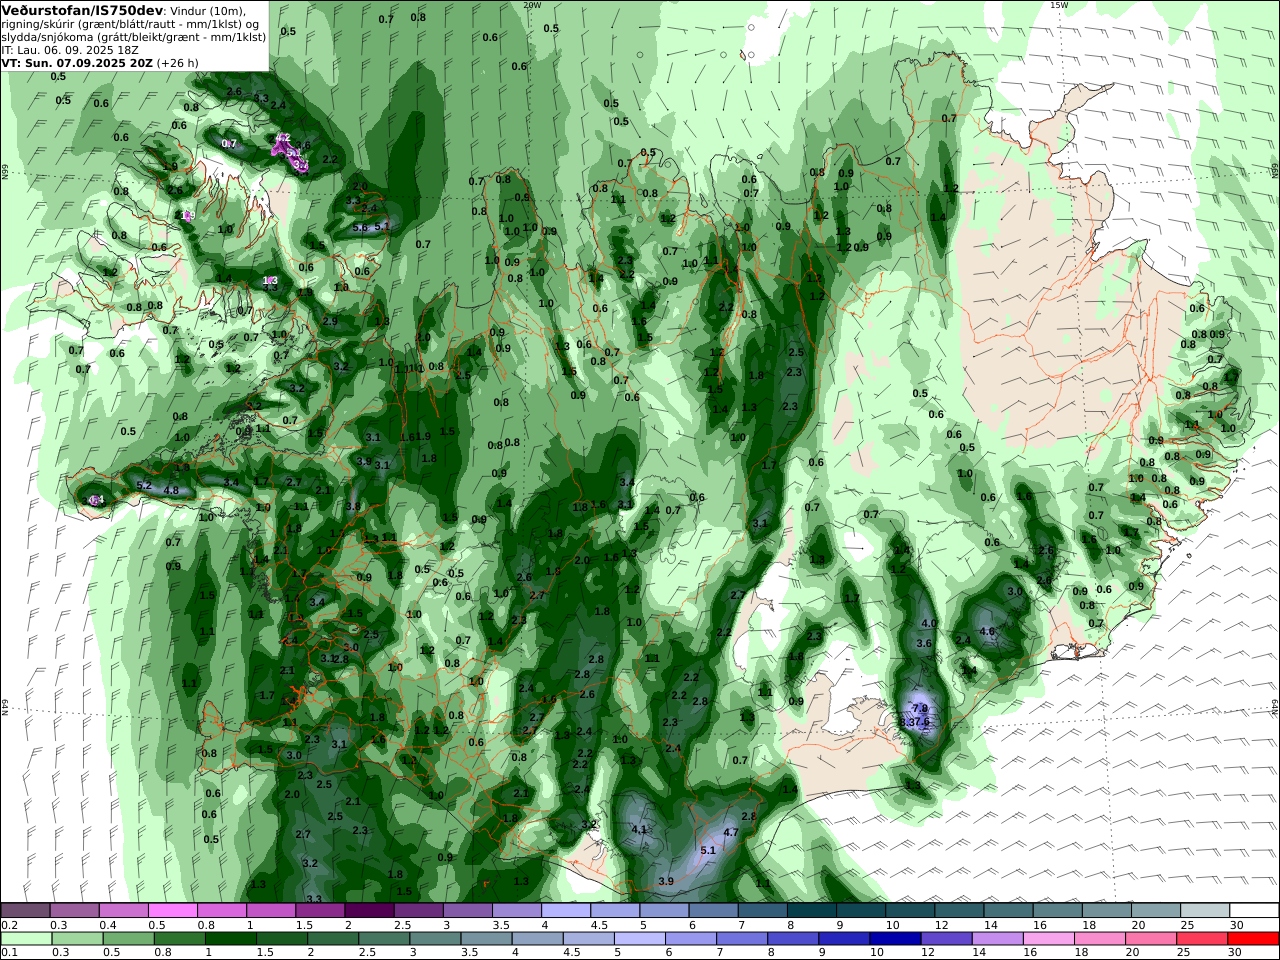Screen dimensions: 1280x960
Task: Click the dark teal 9 snow scale swatch
Action: click(x=860, y=911)
